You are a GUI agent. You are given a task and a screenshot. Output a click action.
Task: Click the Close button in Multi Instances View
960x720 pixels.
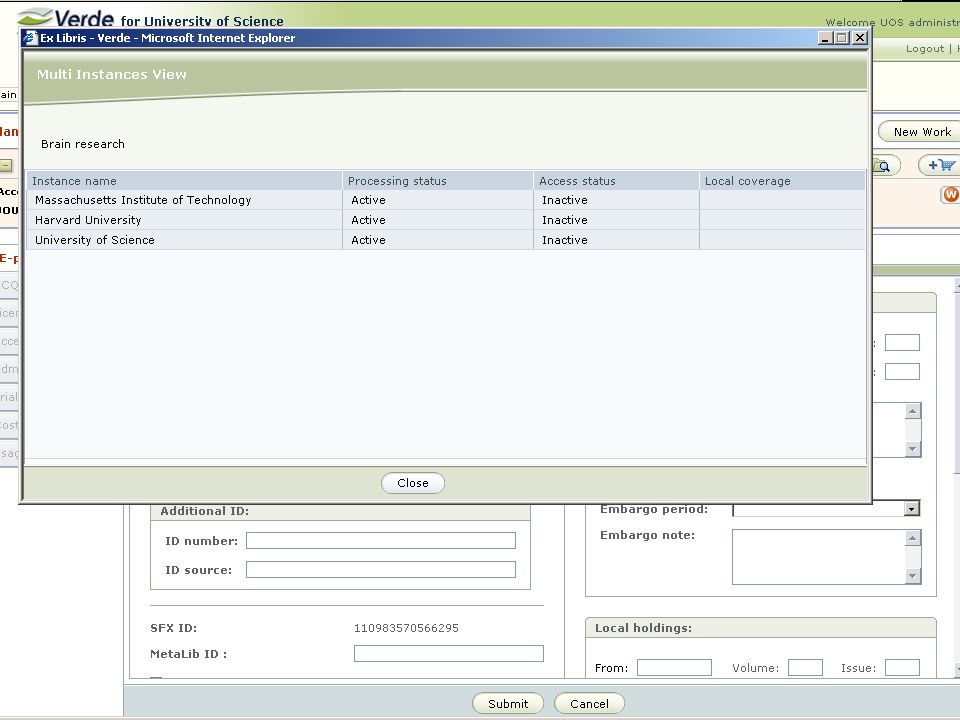(x=413, y=483)
